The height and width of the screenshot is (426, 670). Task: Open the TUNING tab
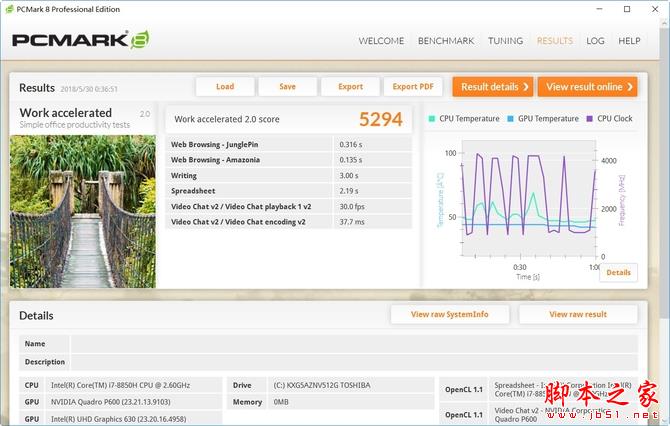tap(505, 41)
